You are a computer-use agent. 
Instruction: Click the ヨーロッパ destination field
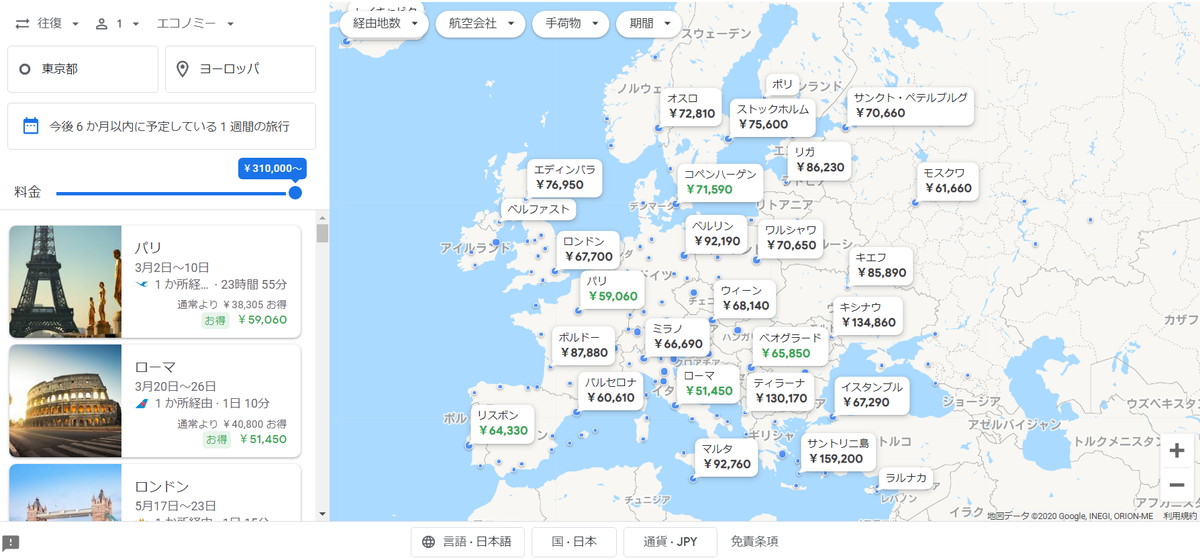pyautogui.click(x=240, y=69)
